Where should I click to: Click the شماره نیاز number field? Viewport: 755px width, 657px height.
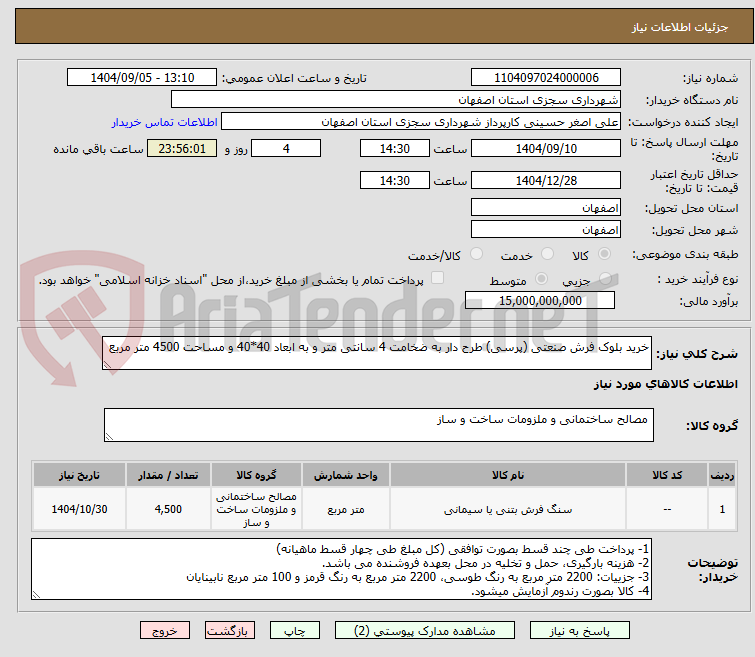546,78
